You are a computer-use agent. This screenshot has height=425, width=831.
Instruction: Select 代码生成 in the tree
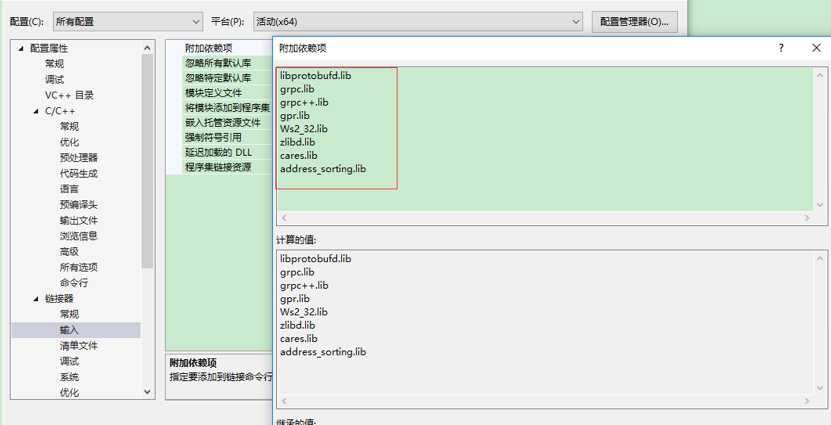click(x=78, y=174)
